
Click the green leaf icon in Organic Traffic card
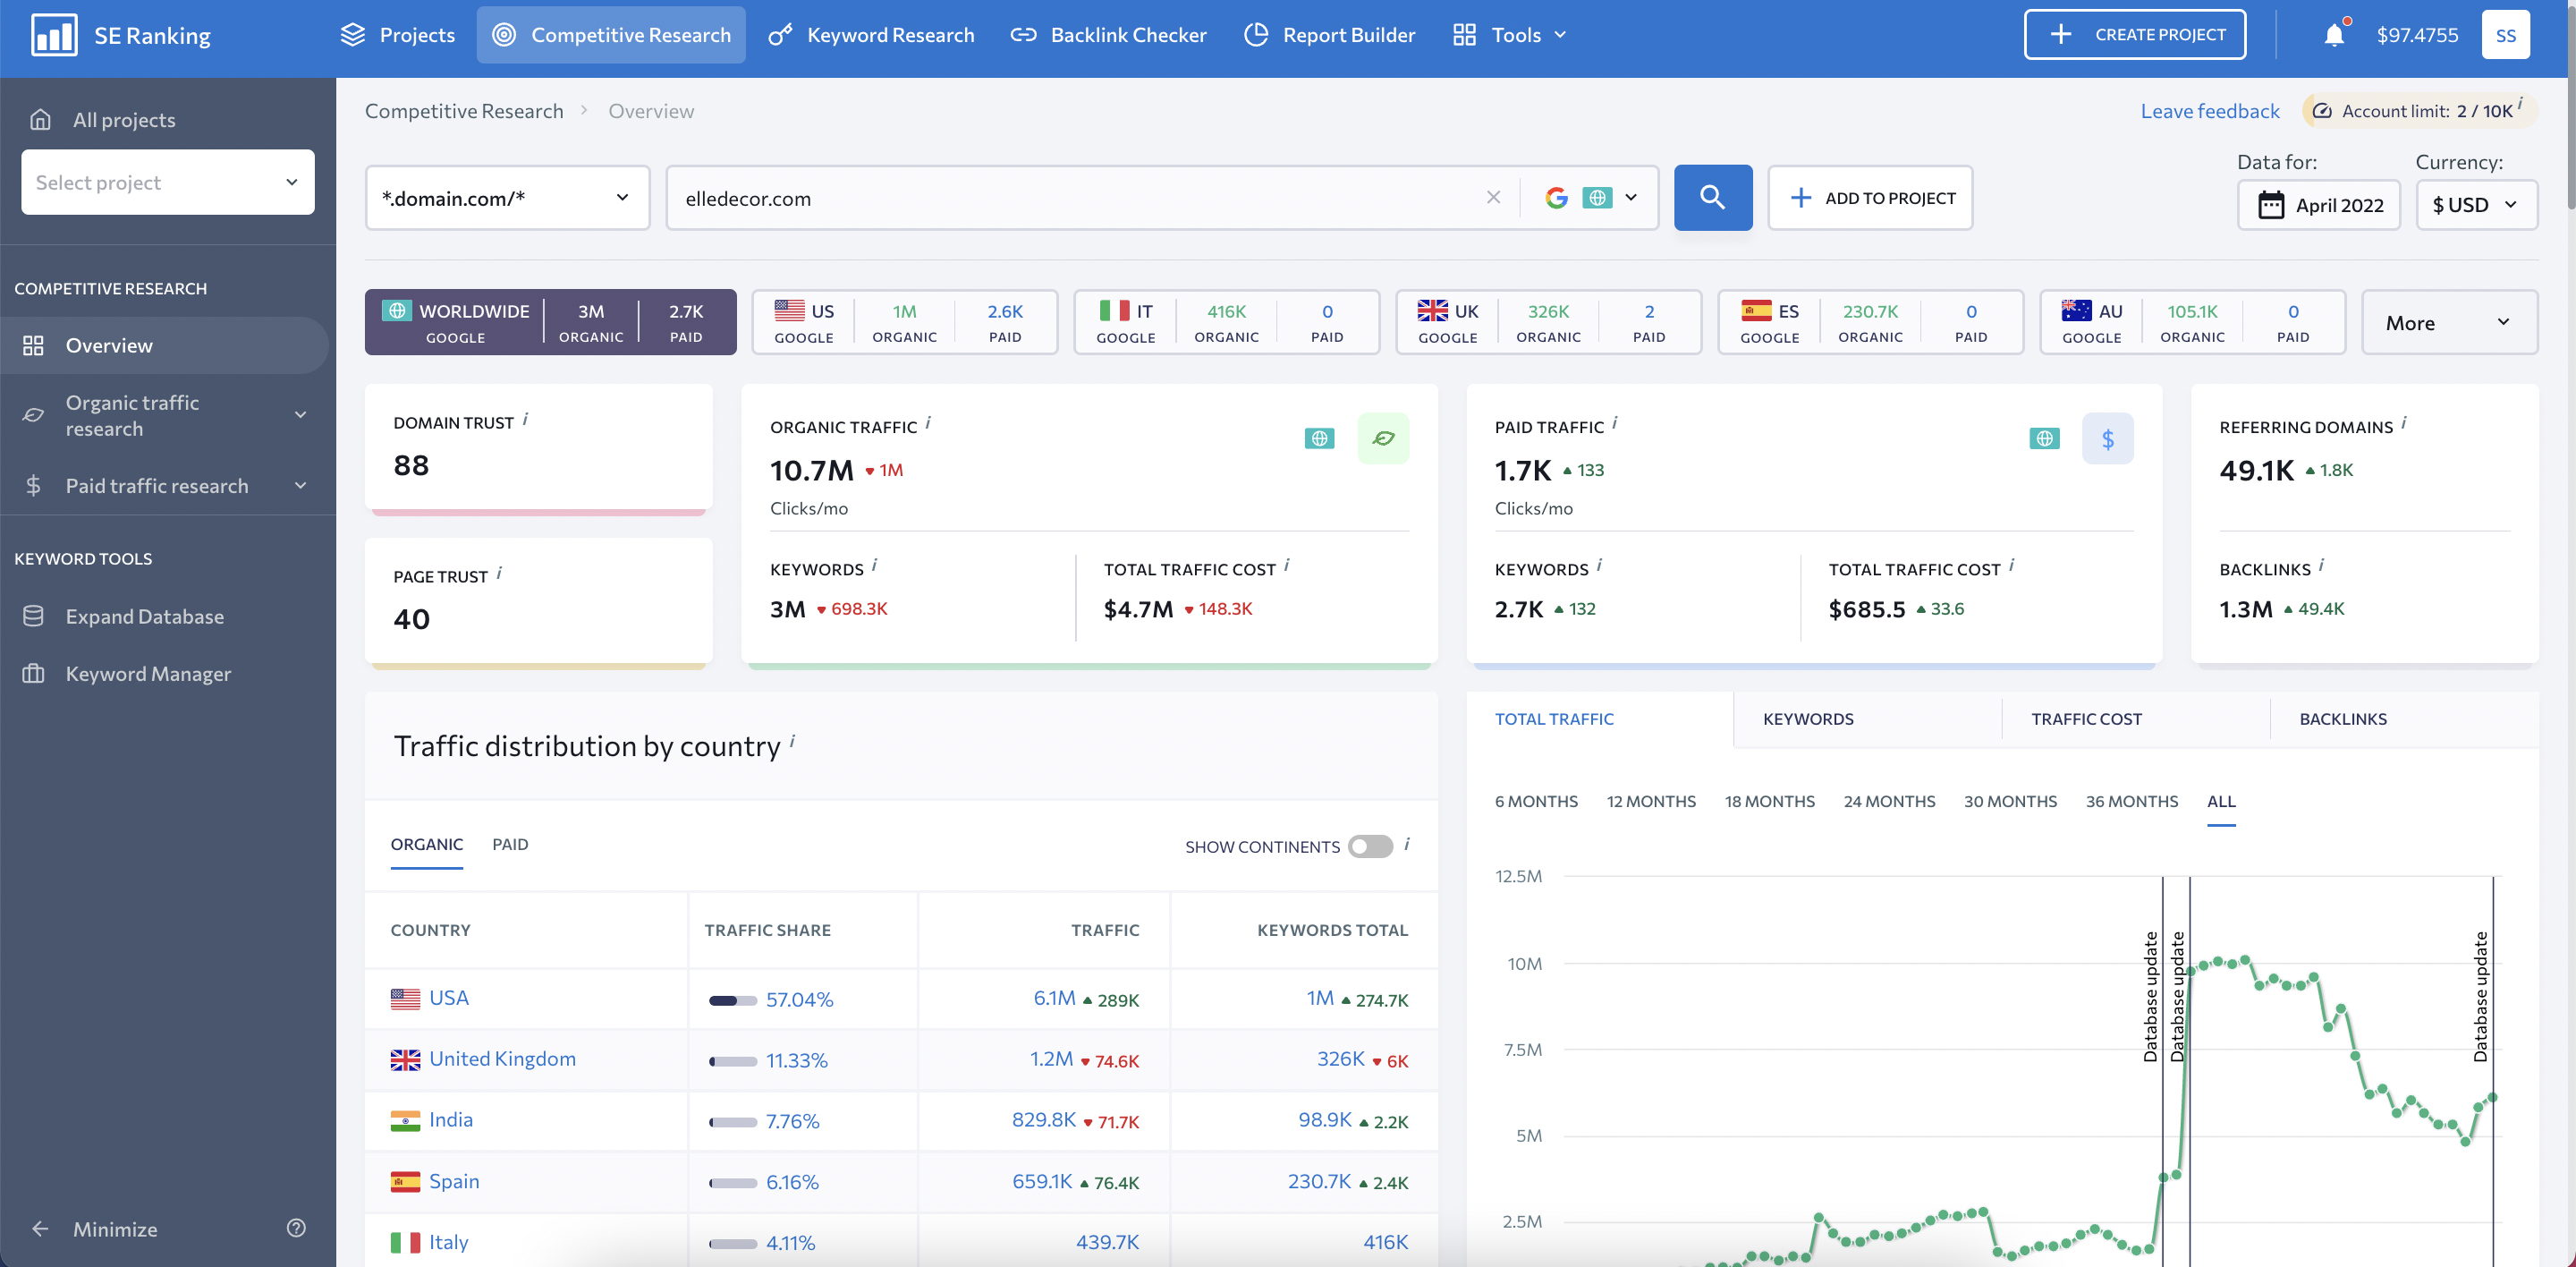(1383, 438)
